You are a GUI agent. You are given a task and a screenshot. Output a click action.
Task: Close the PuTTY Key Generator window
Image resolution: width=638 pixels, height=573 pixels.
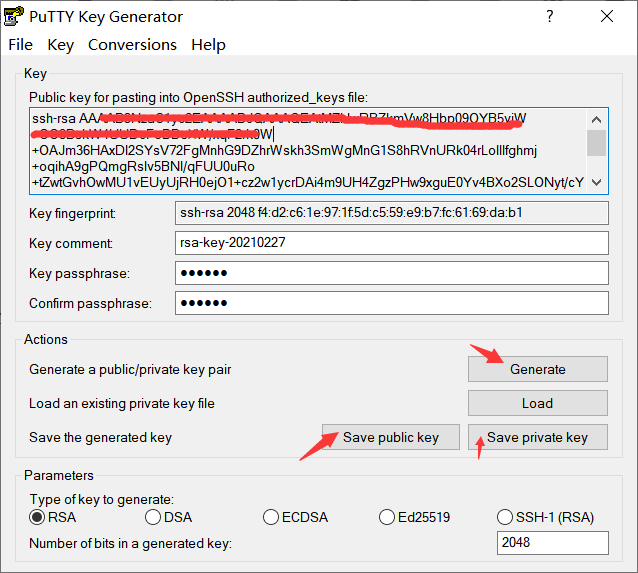click(607, 16)
